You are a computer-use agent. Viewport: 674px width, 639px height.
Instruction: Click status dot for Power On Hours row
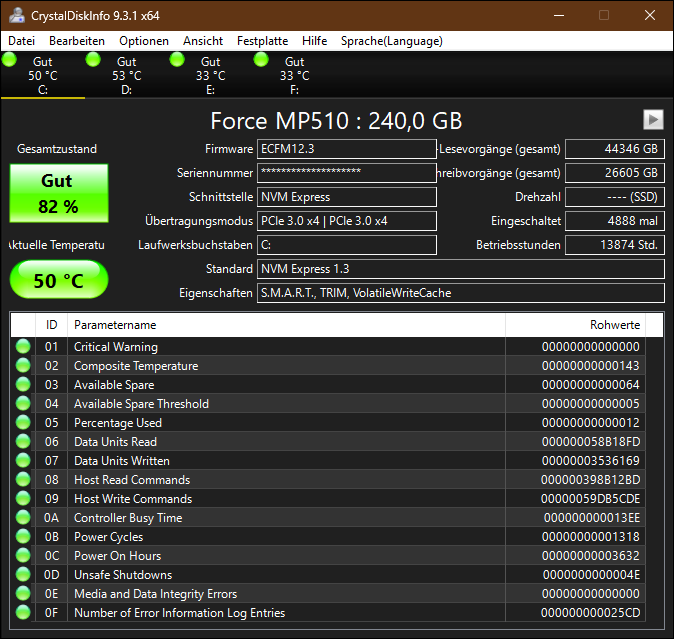point(23,555)
